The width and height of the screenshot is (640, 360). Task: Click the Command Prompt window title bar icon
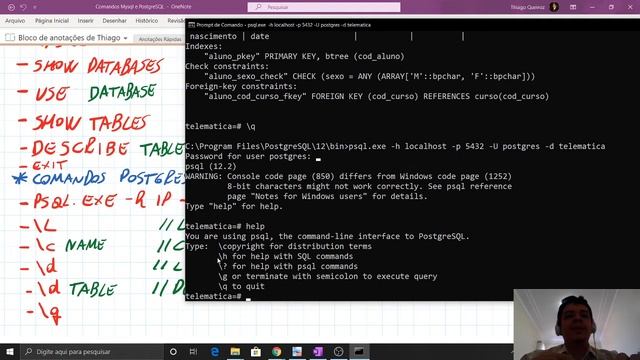(x=191, y=25)
